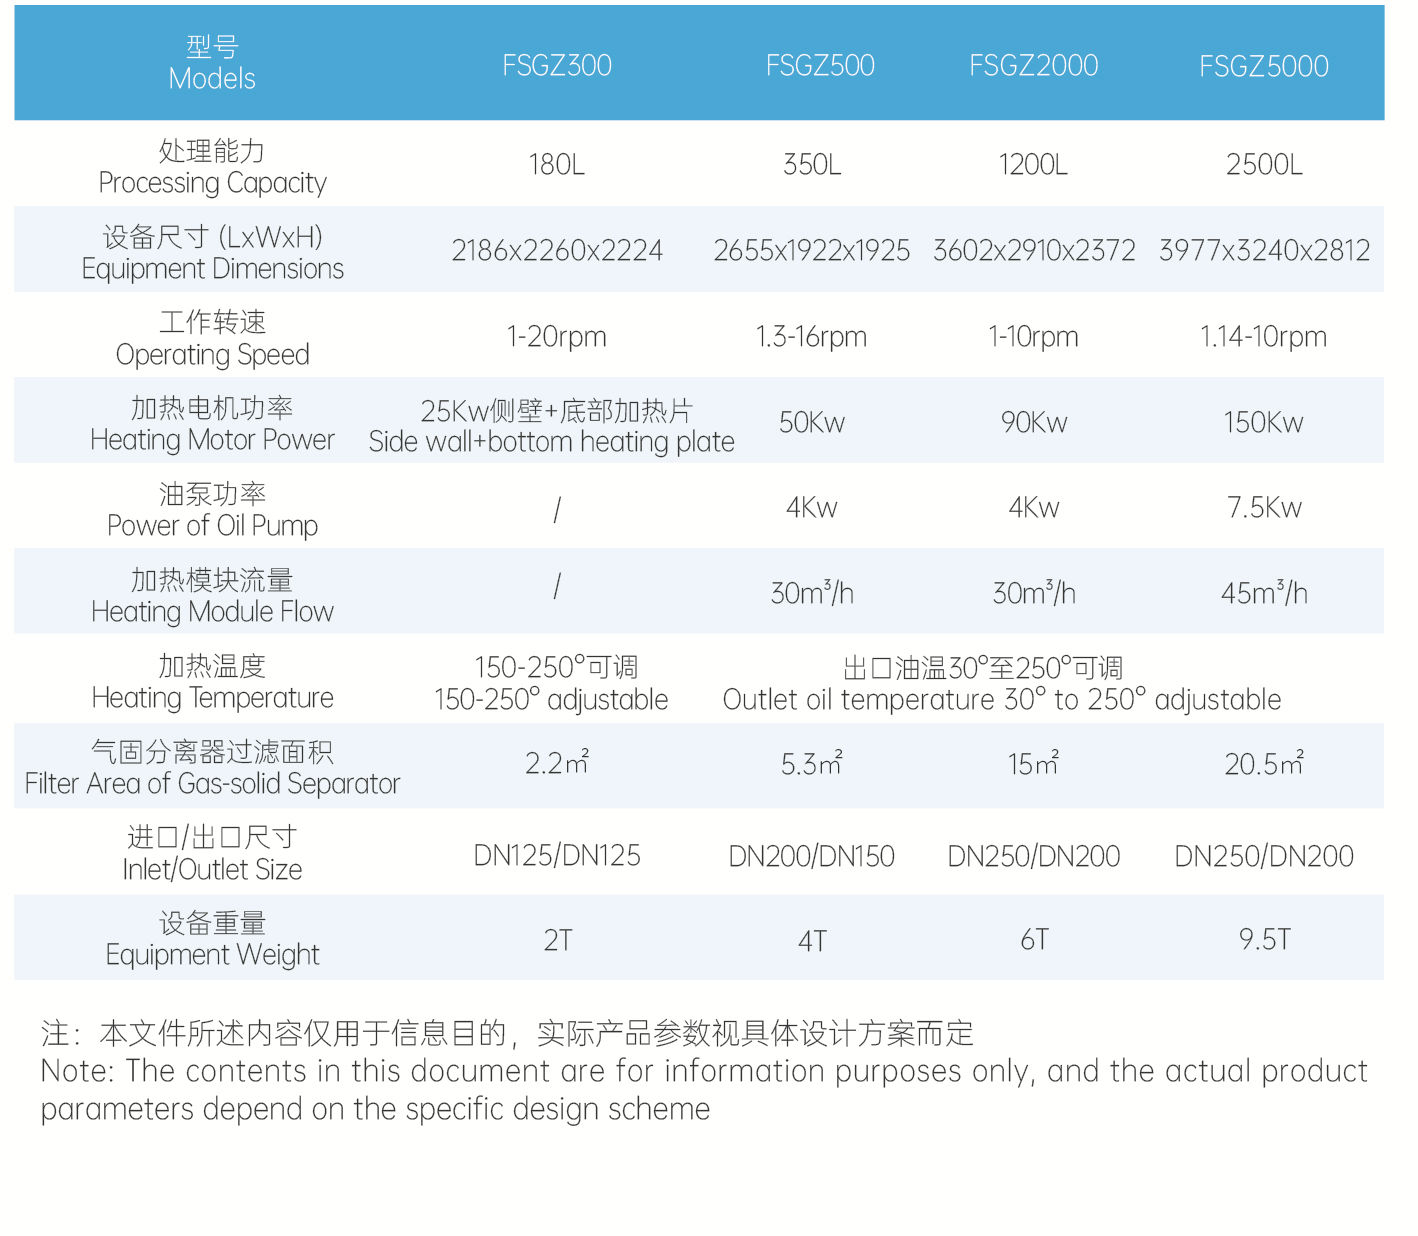The image size is (1418, 1236).
Task: Select the 2186x2260x2224 dimensions cell
Action: pyautogui.click(x=556, y=251)
